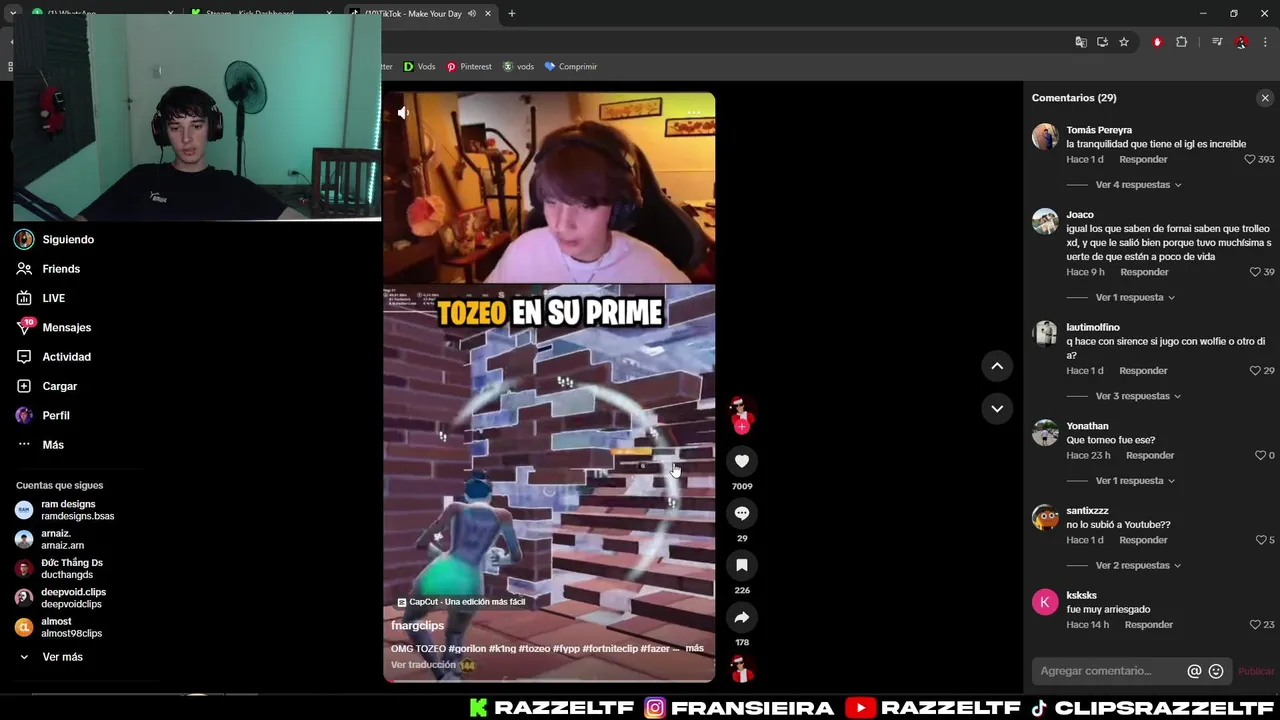1280x720 pixels.
Task: Reply to santixzzz's comment
Action: pyautogui.click(x=1143, y=540)
